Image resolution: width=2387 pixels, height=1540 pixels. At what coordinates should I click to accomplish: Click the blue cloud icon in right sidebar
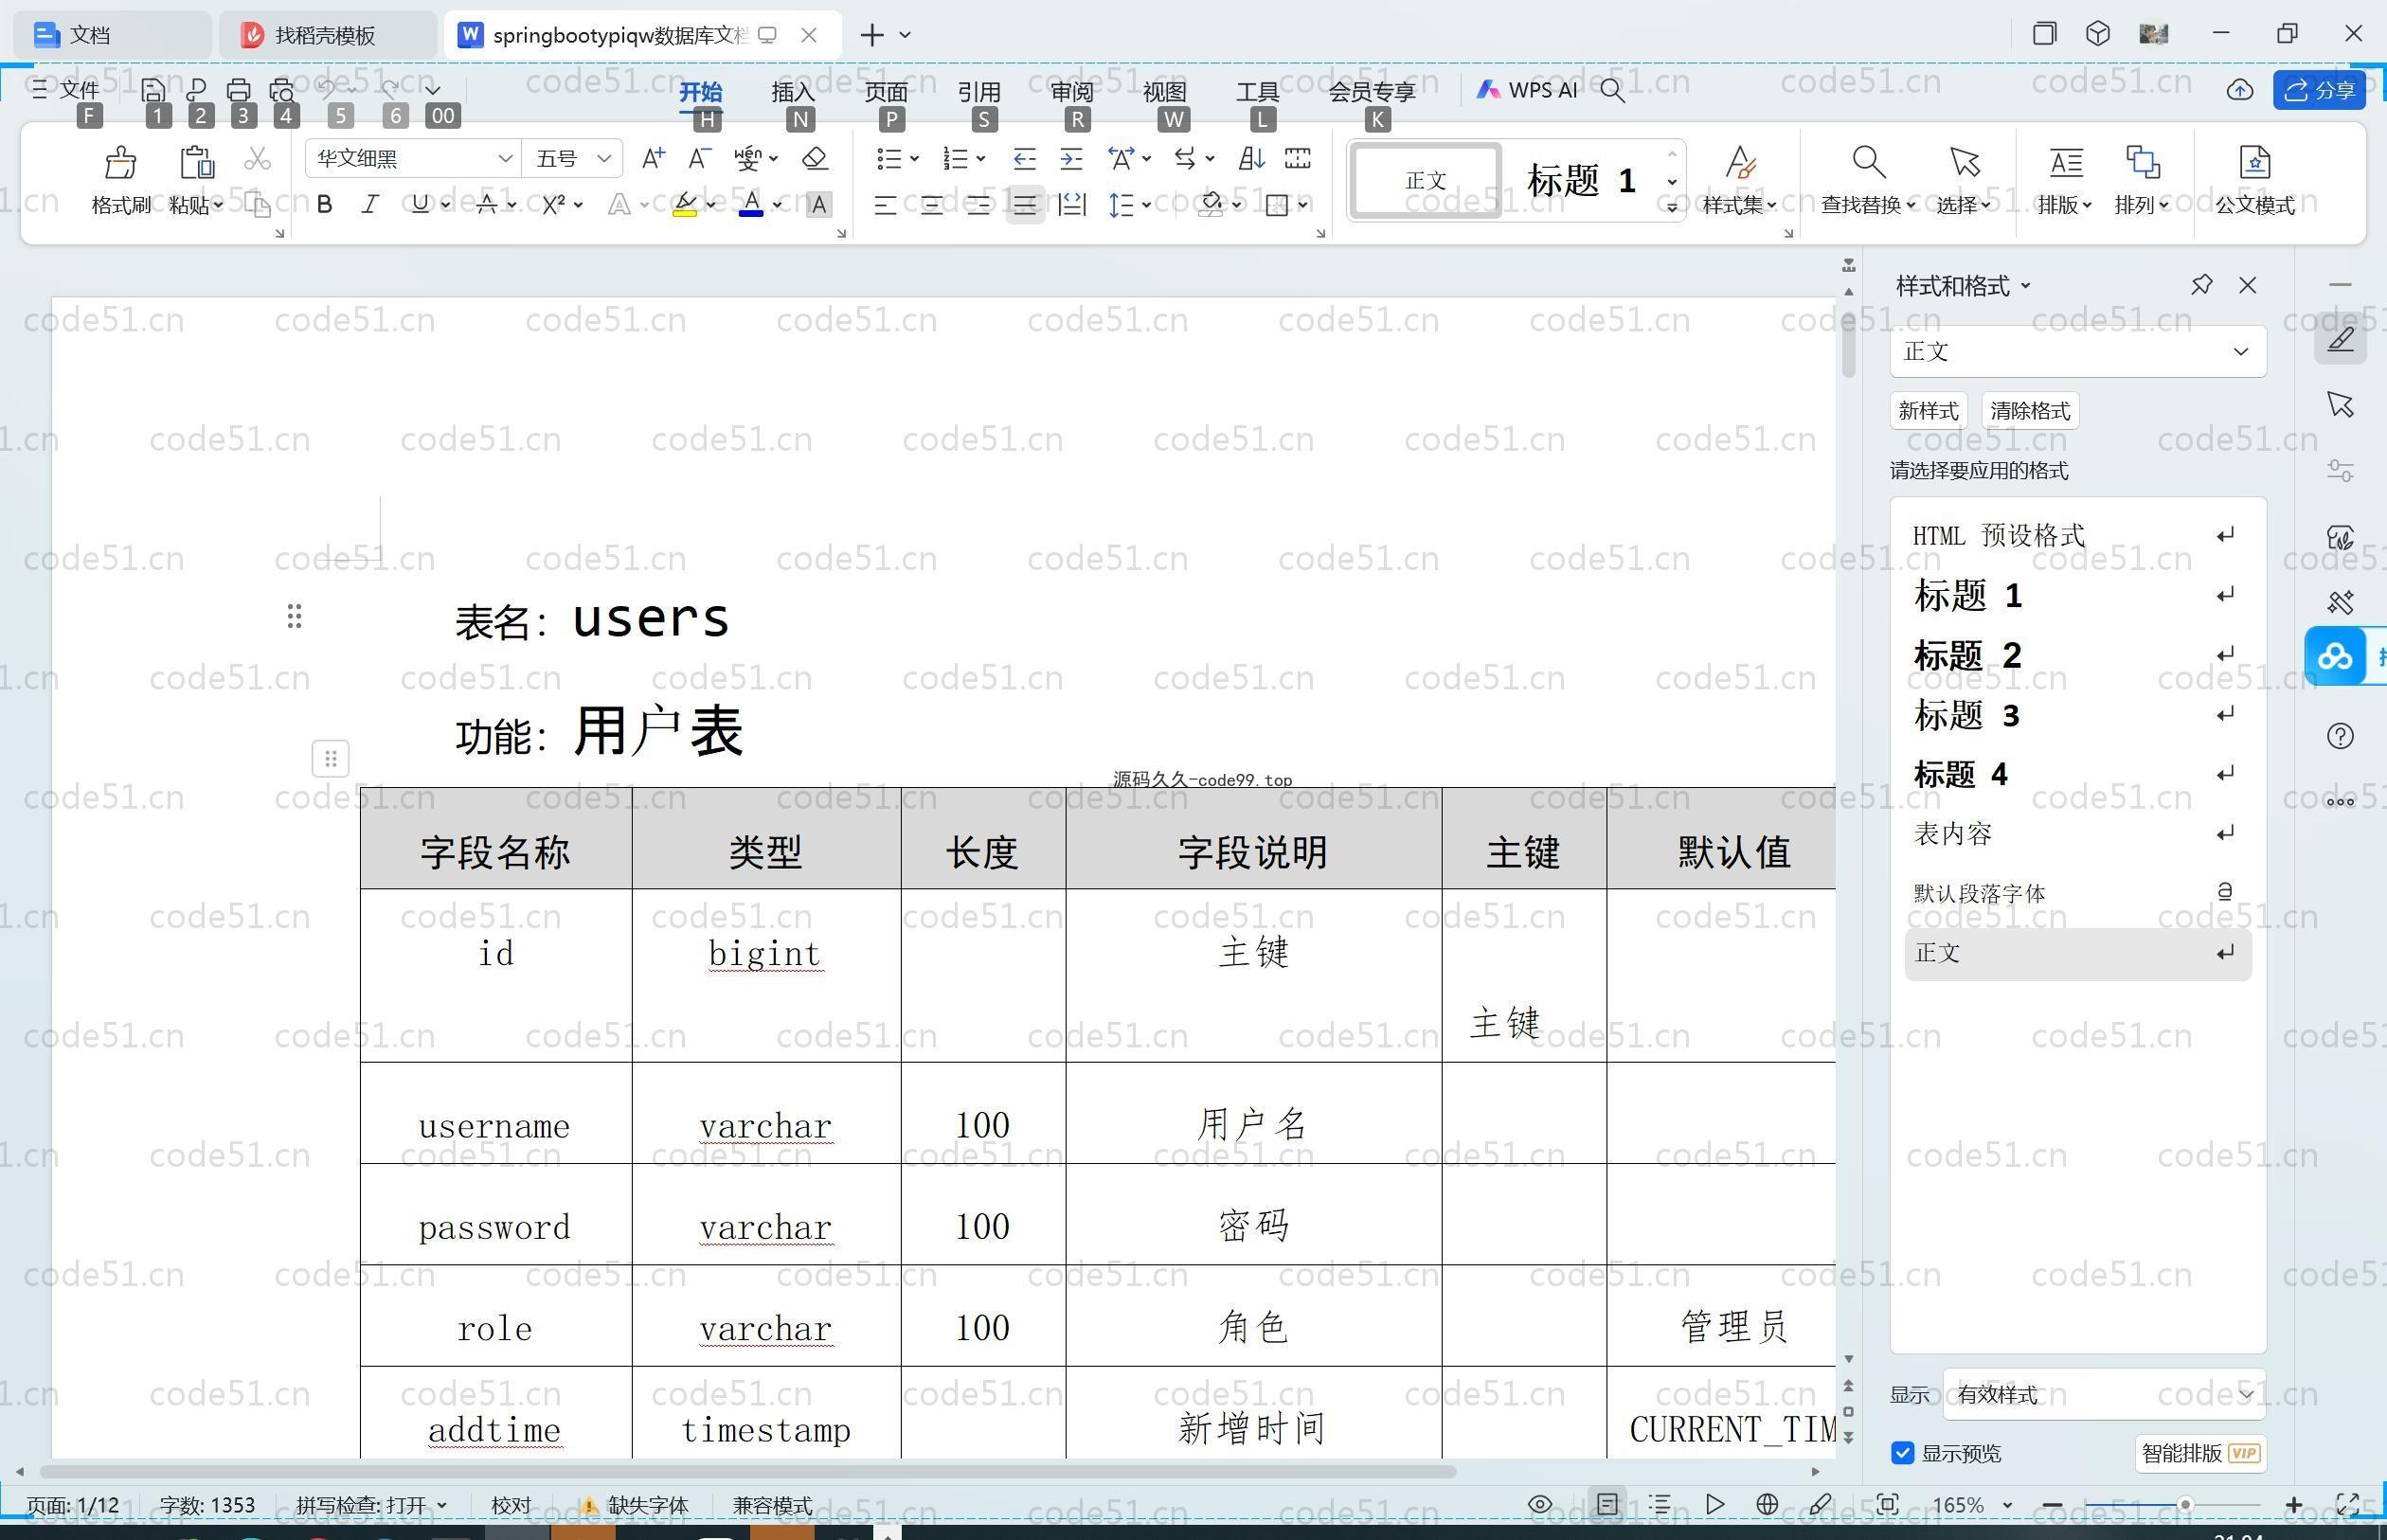pyautogui.click(x=2335, y=657)
